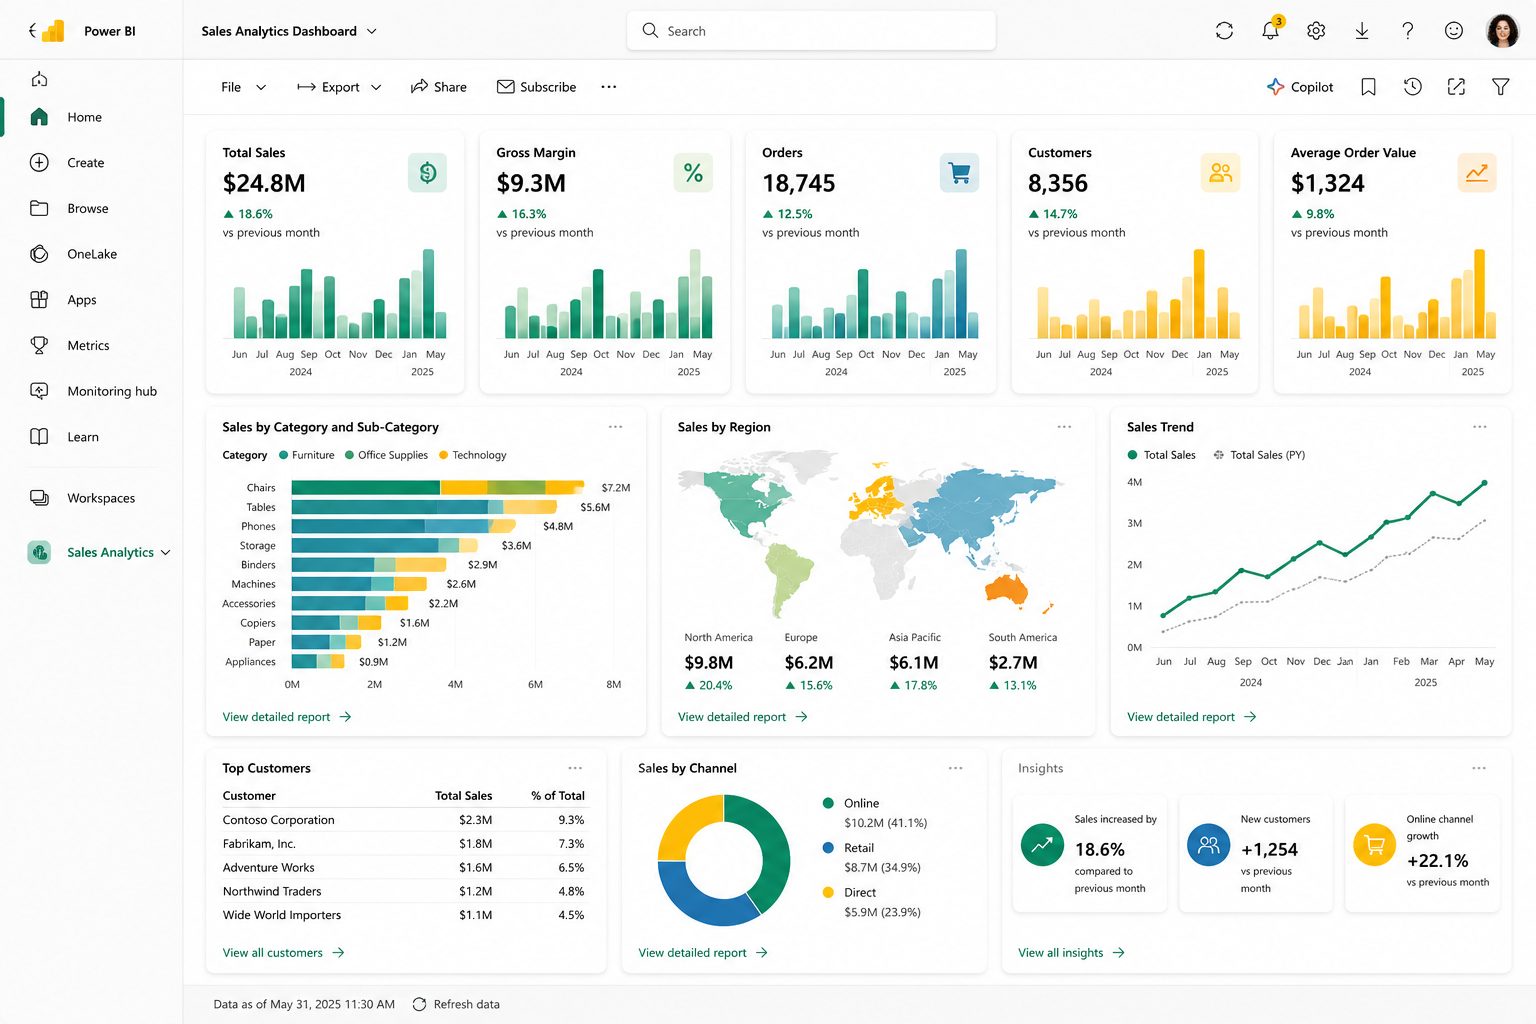Click the Power BI logo icon

(54, 31)
